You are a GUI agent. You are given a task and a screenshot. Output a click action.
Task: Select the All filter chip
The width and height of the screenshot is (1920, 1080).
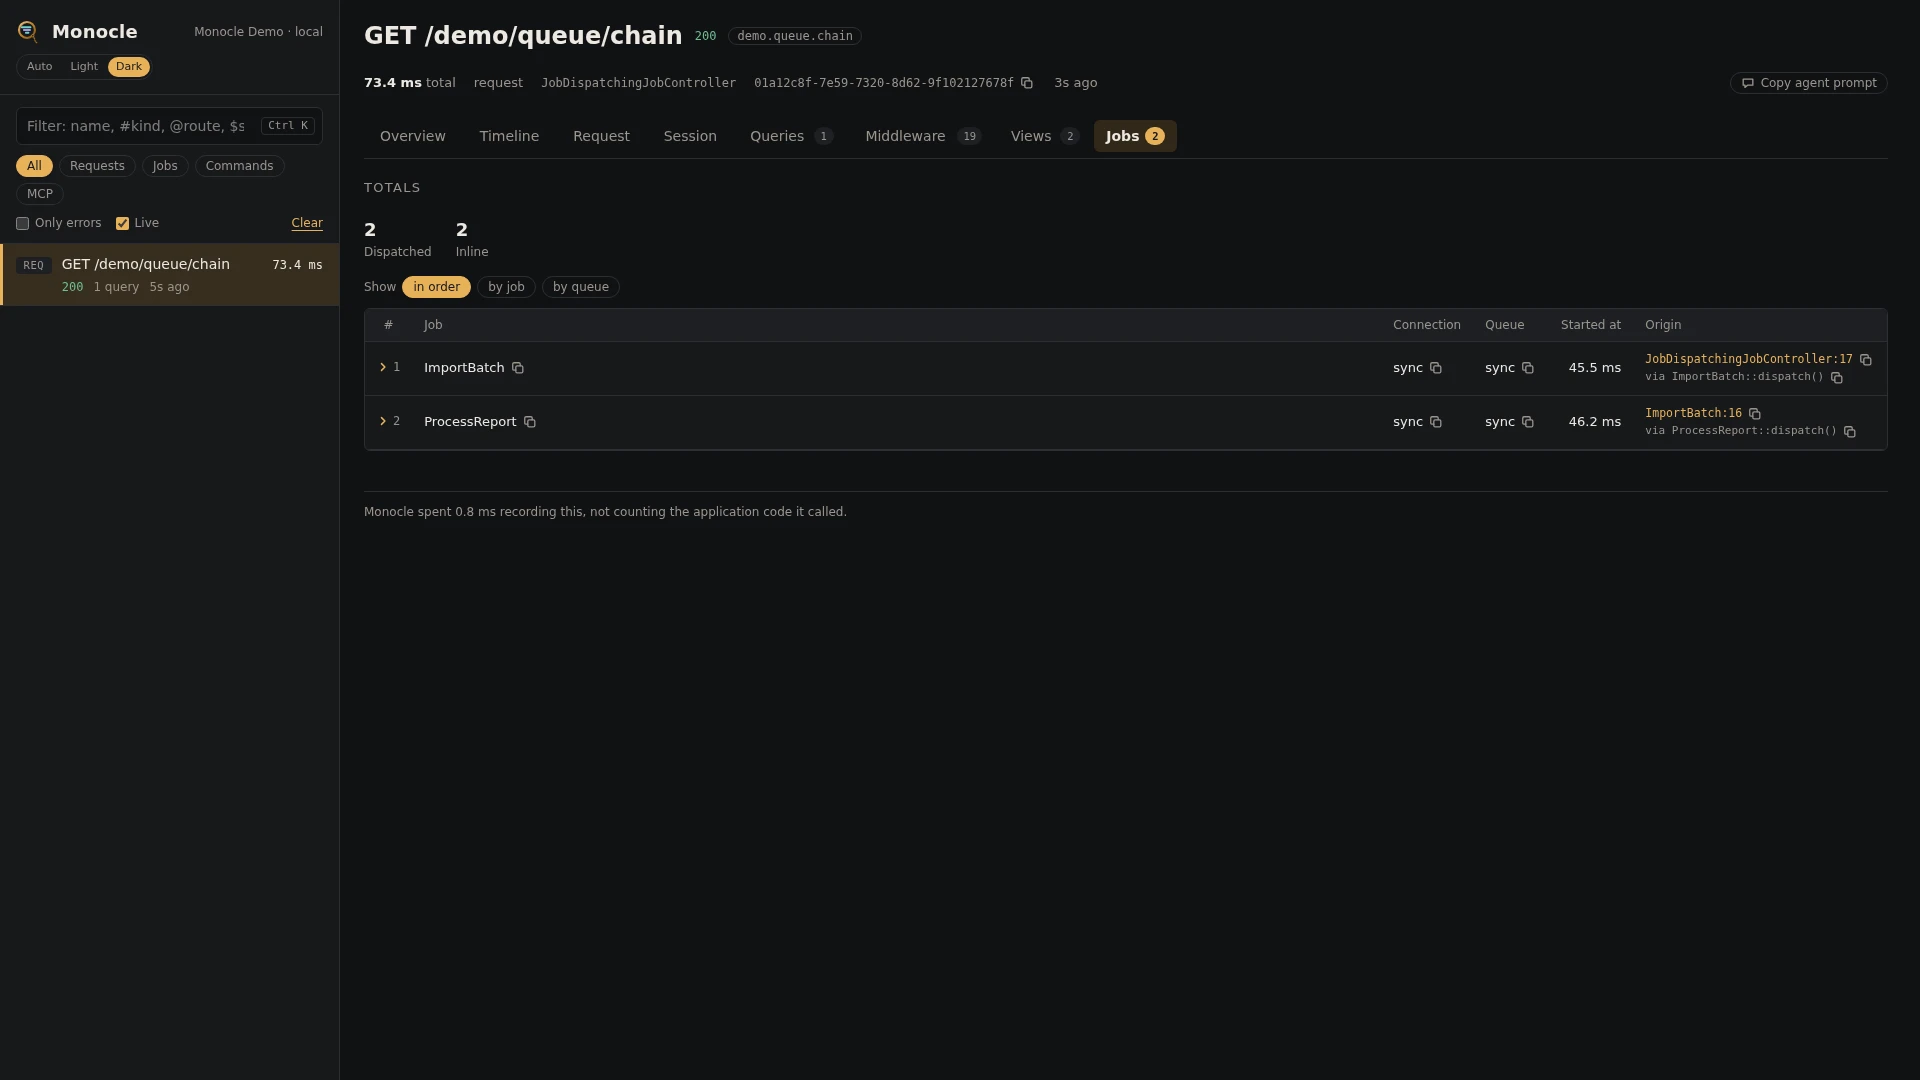(x=34, y=166)
